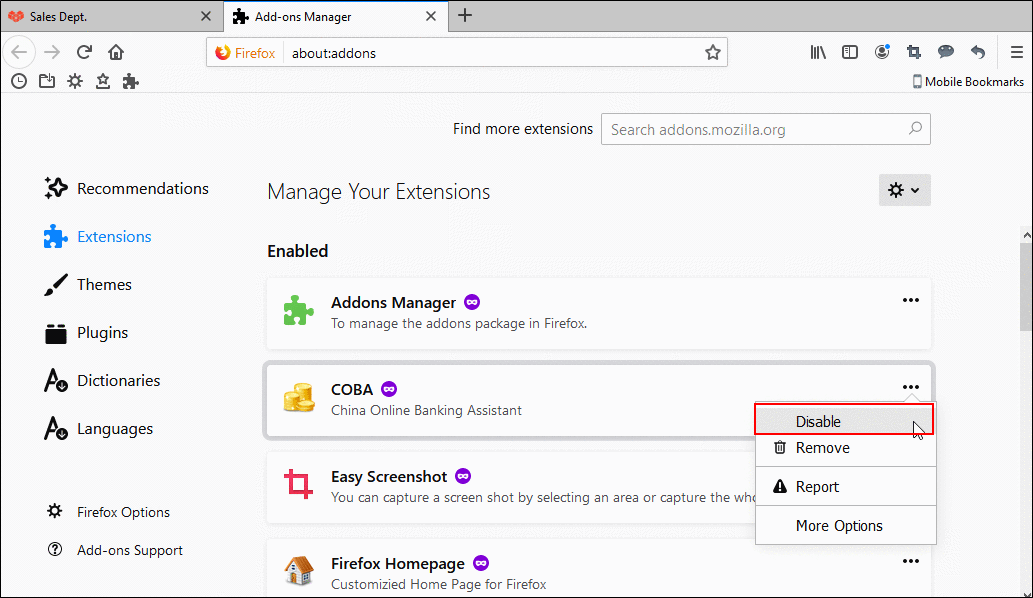Select the Extensions category

click(98, 236)
